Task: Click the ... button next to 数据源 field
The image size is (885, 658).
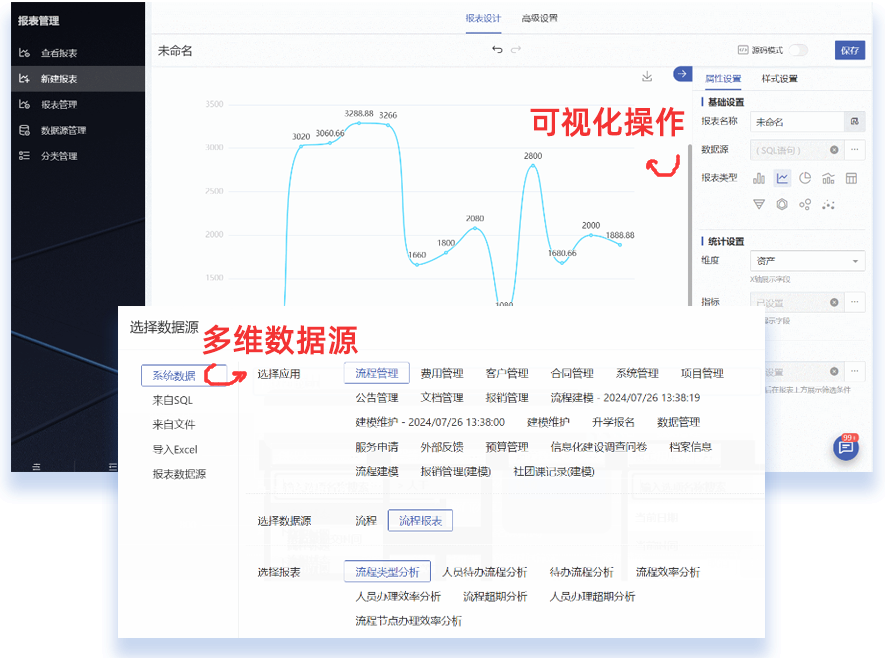Action: 852,150
